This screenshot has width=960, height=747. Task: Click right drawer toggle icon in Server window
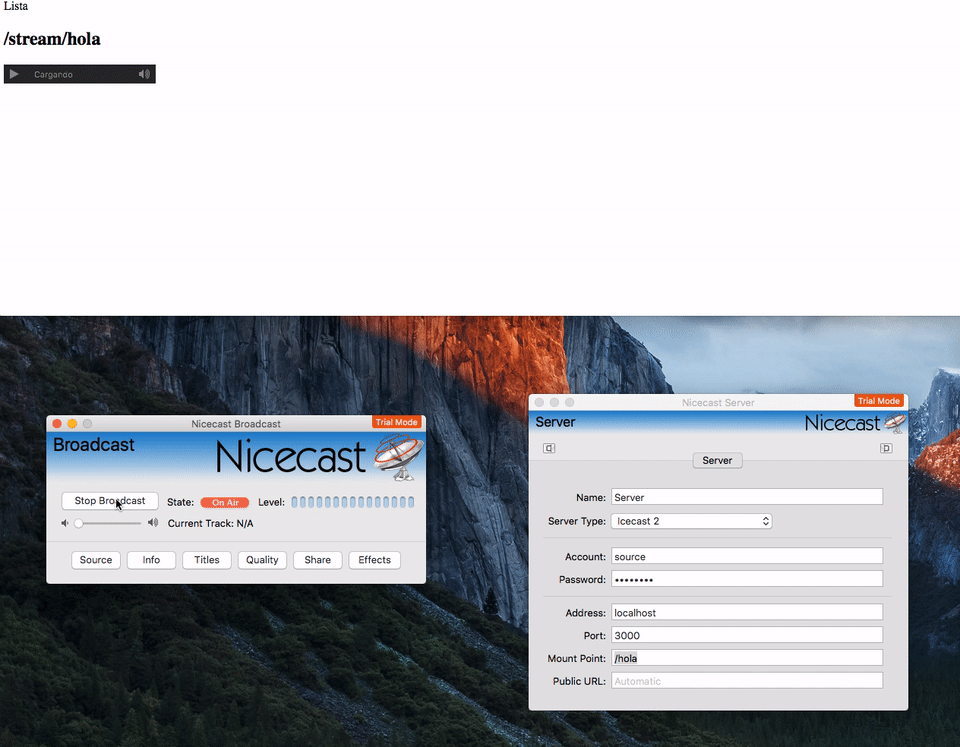(886, 448)
